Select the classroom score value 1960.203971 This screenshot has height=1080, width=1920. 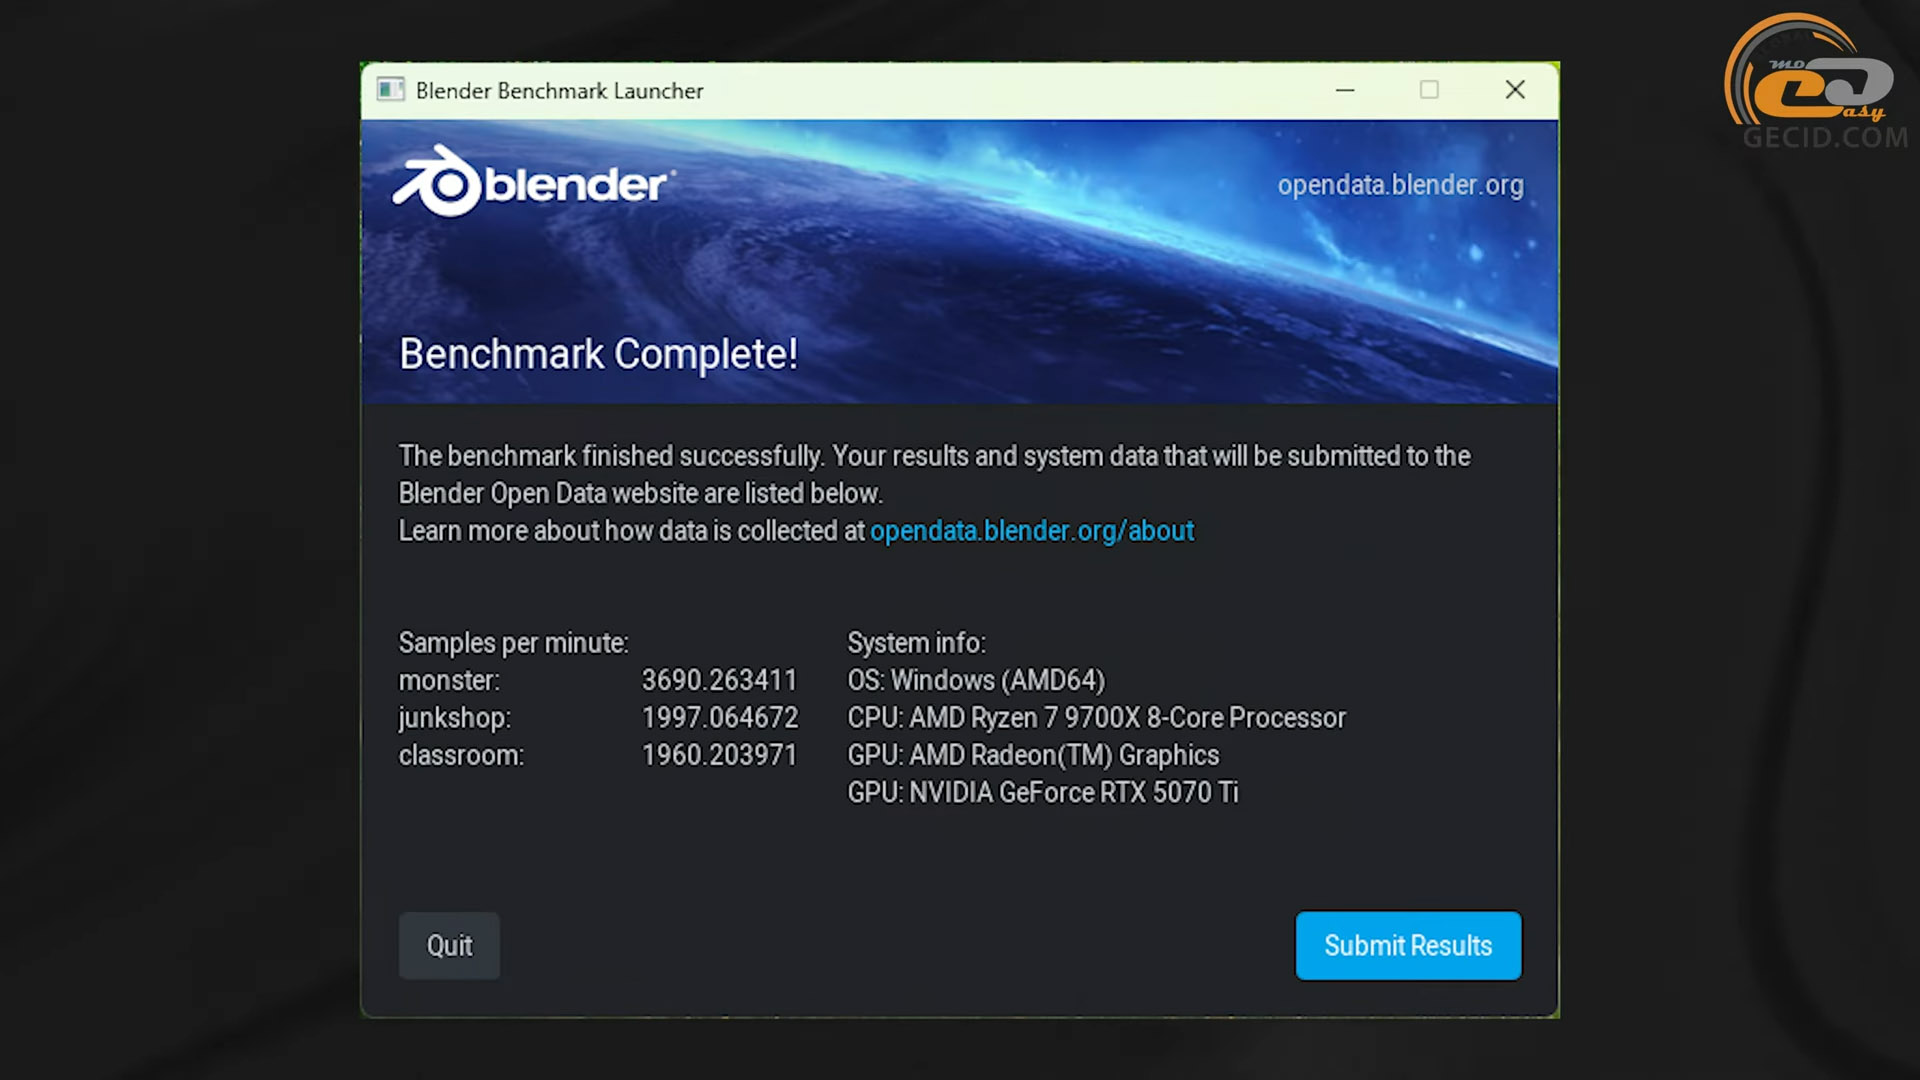coord(719,755)
